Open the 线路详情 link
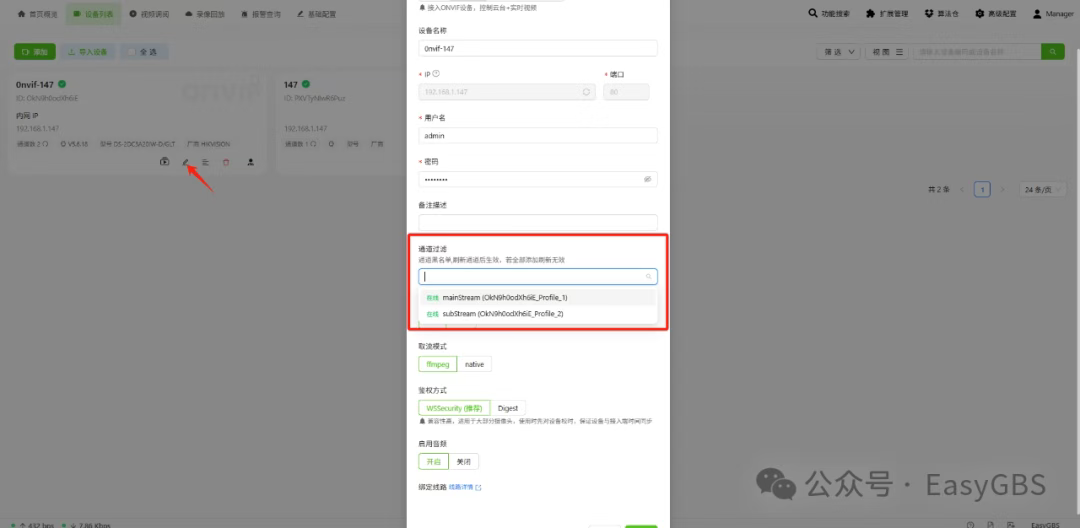Screen dimensions: 1080x528 point(461,487)
